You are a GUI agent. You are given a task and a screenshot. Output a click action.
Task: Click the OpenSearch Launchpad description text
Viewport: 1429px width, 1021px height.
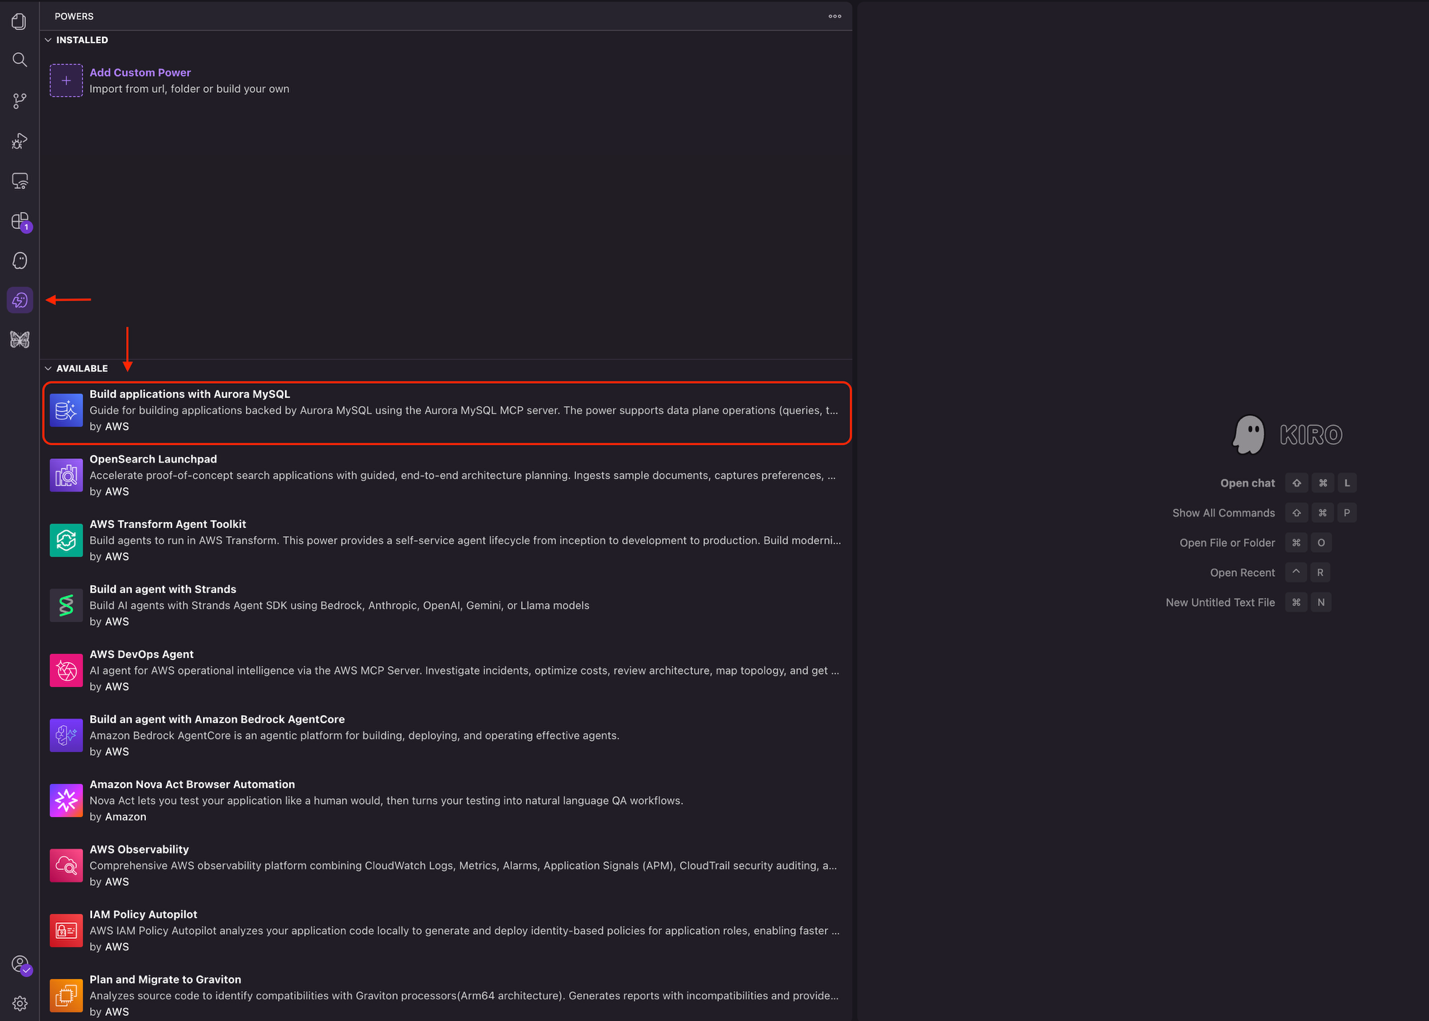[462, 475]
